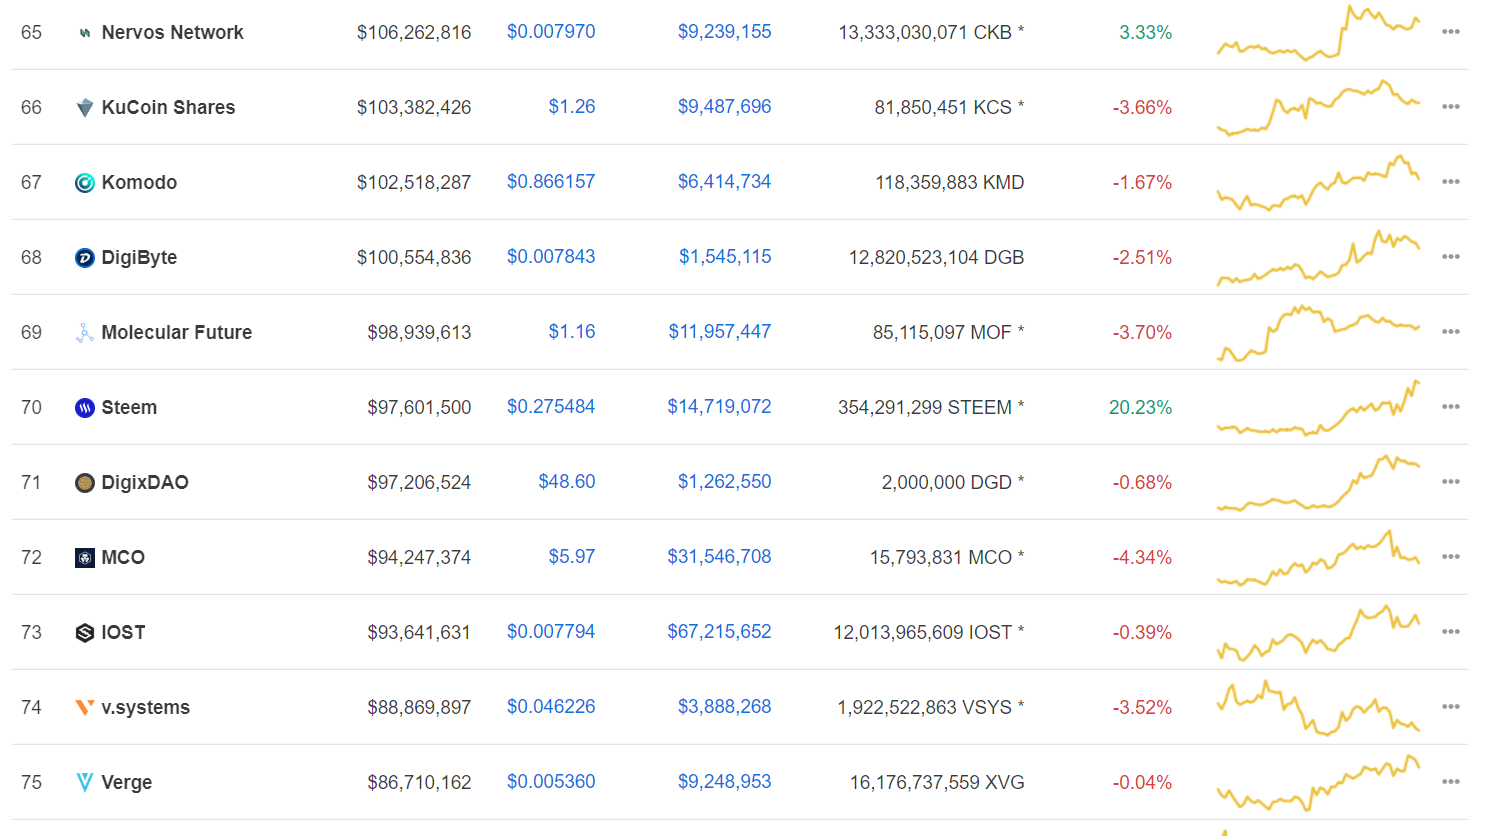Click MCO volume $31,546,708

pos(720,556)
